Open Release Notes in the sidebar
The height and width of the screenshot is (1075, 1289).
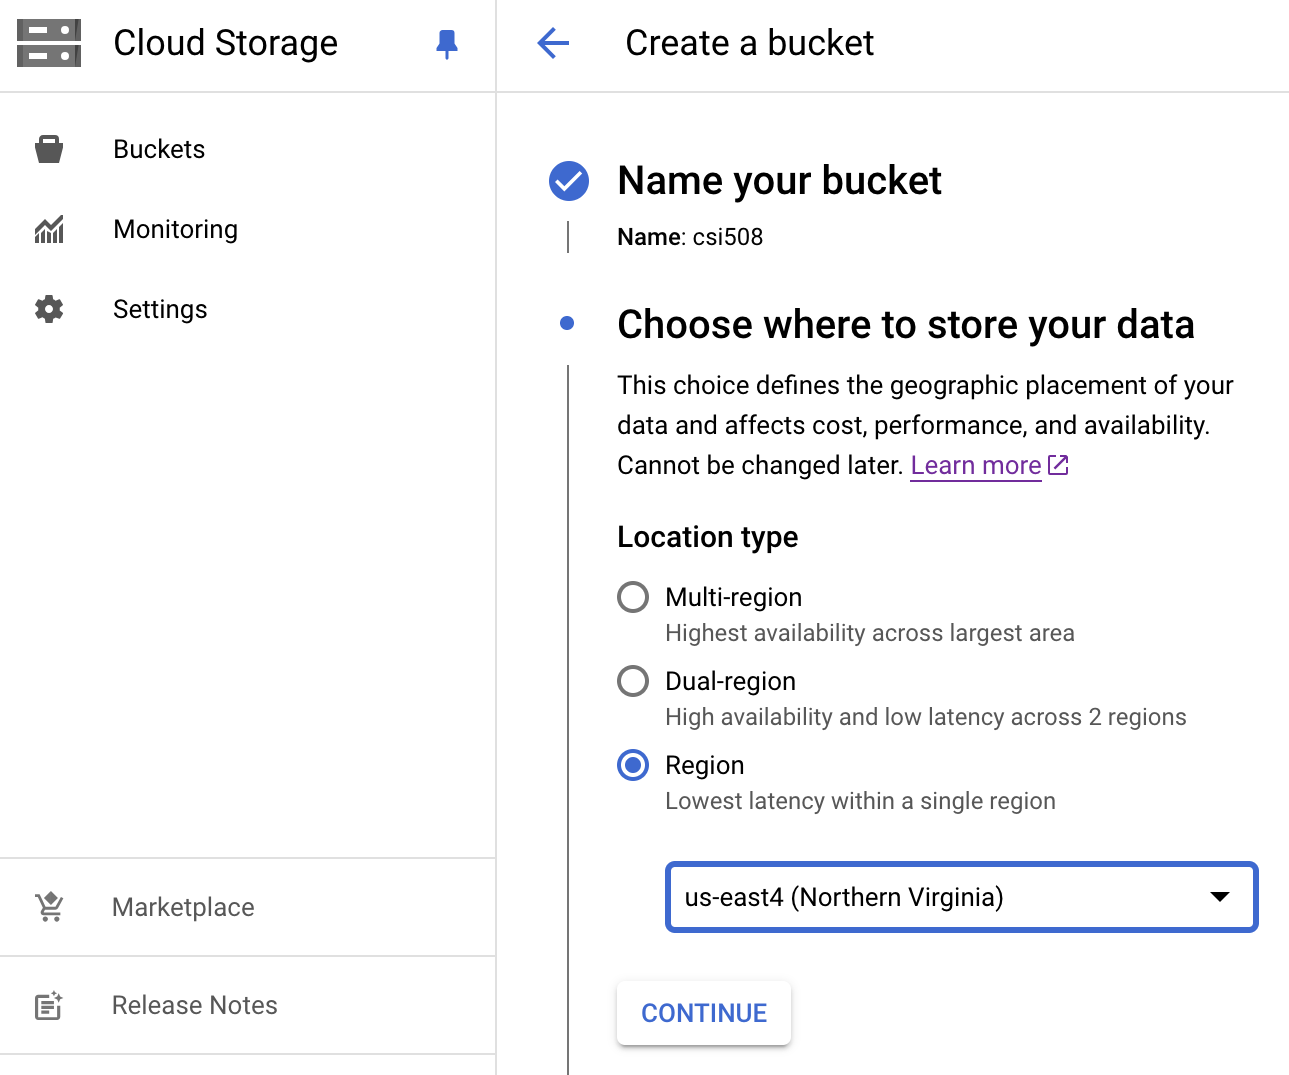pyautogui.click(x=195, y=1005)
